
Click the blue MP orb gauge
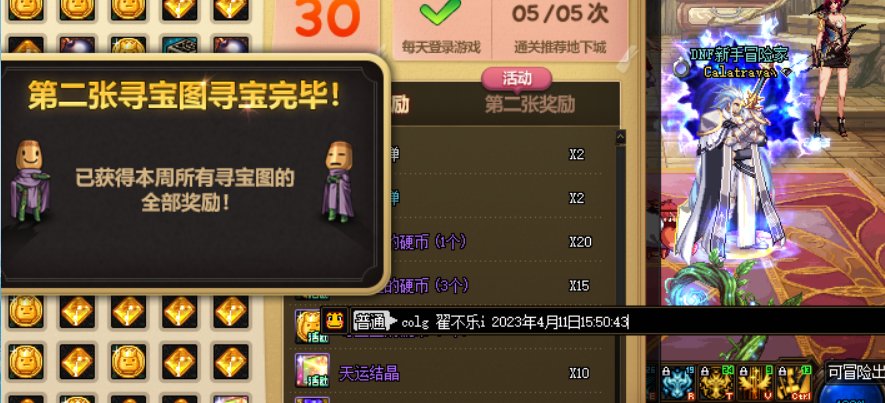(x=853, y=392)
